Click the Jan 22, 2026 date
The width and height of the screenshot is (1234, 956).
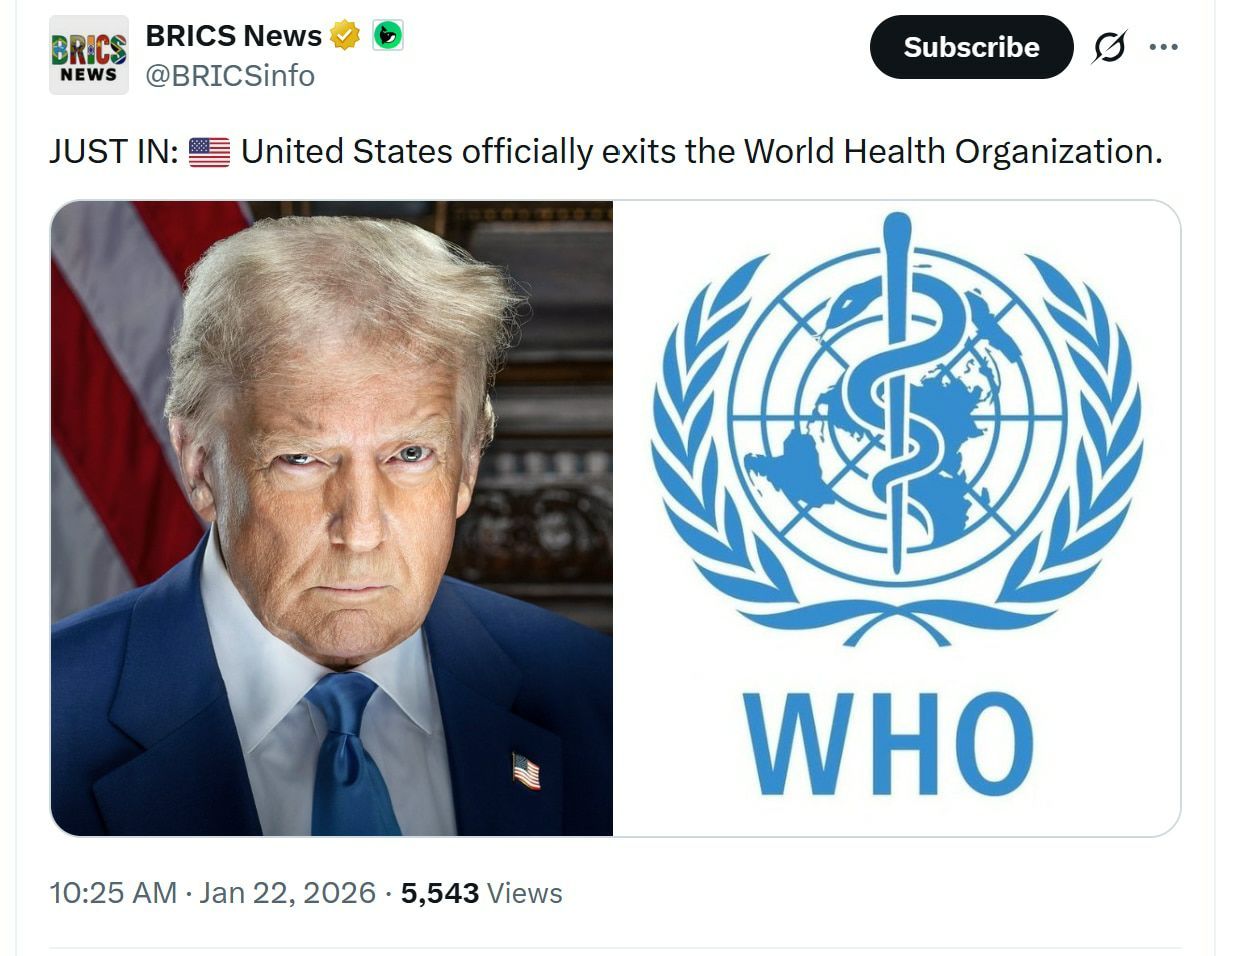[x=287, y=893]
